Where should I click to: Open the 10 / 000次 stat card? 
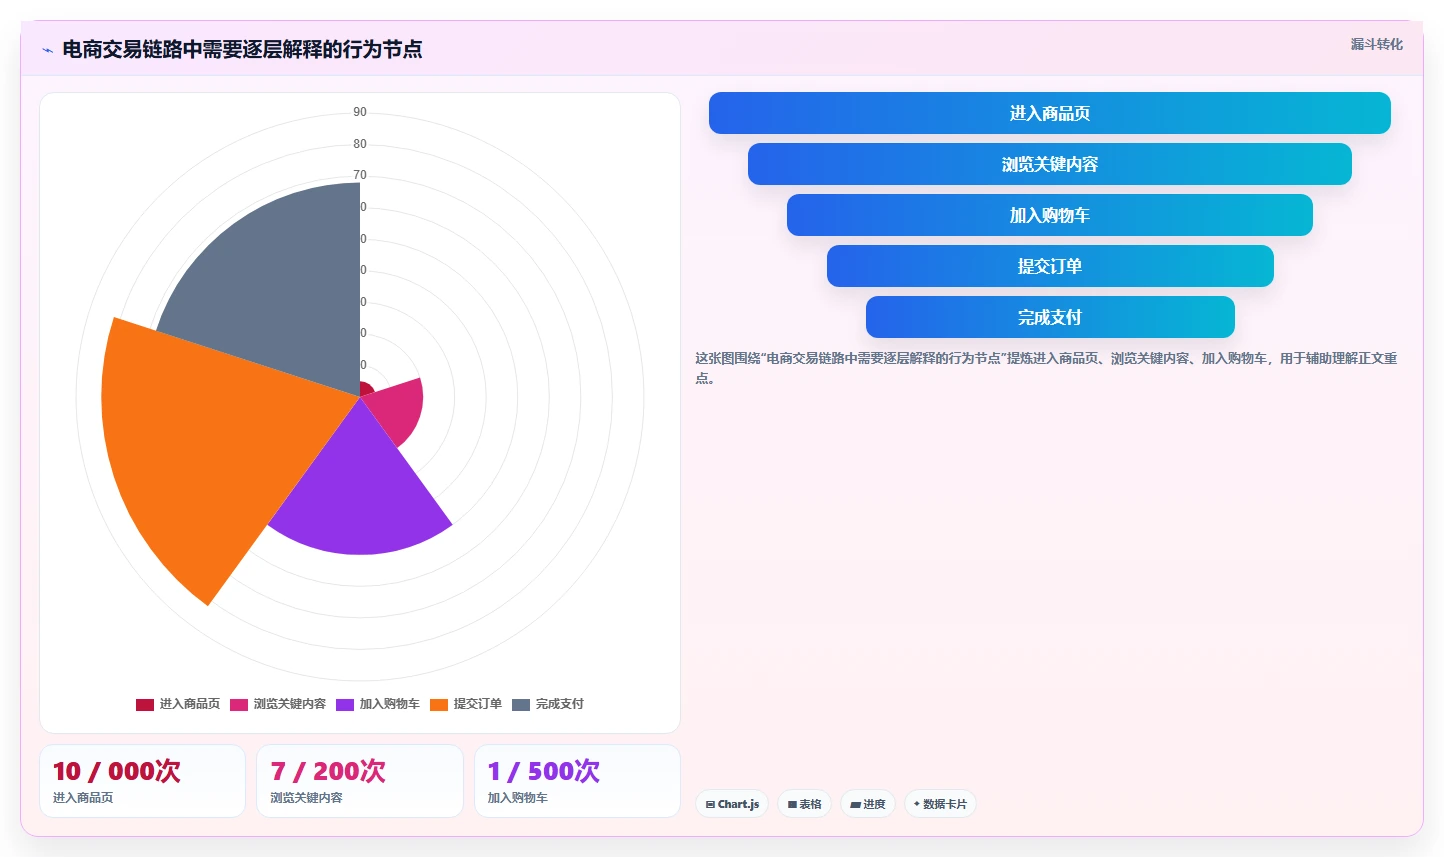coord(142,781)
